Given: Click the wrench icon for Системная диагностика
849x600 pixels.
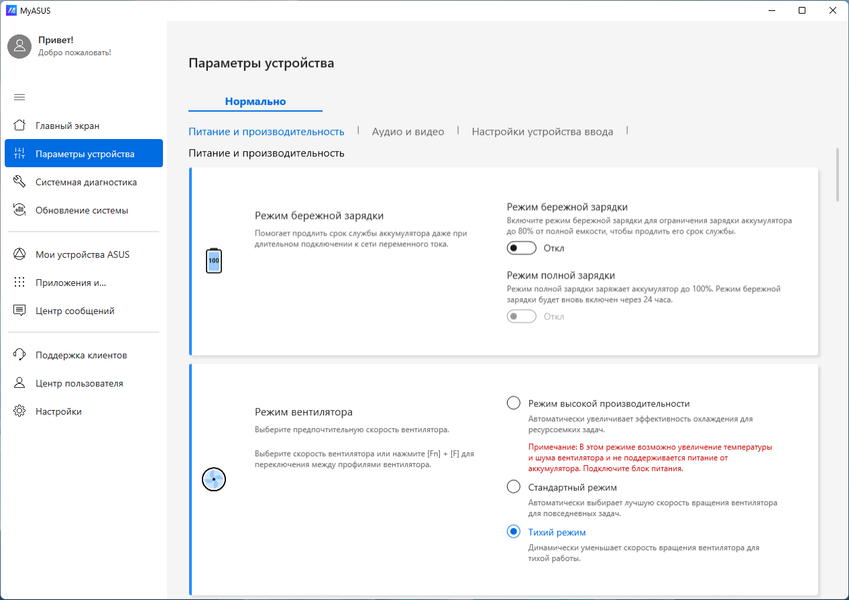Looking at the screenshot, I should 19,182.
